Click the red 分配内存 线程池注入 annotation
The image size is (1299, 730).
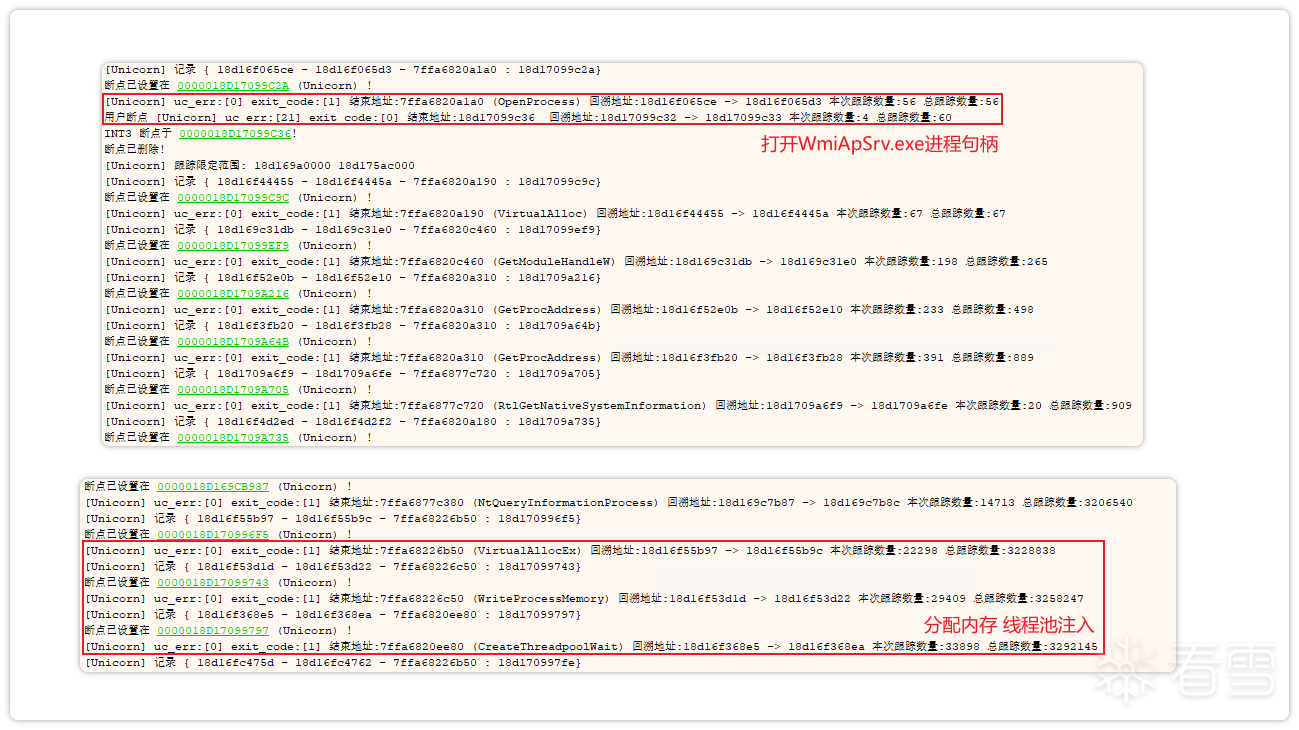[x=1008, y=625]
